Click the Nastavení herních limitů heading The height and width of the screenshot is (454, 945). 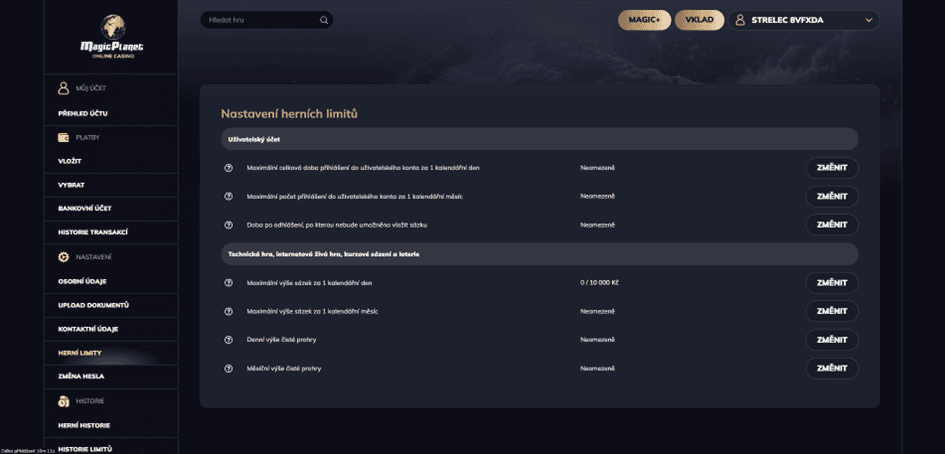(x=289, y=113)
